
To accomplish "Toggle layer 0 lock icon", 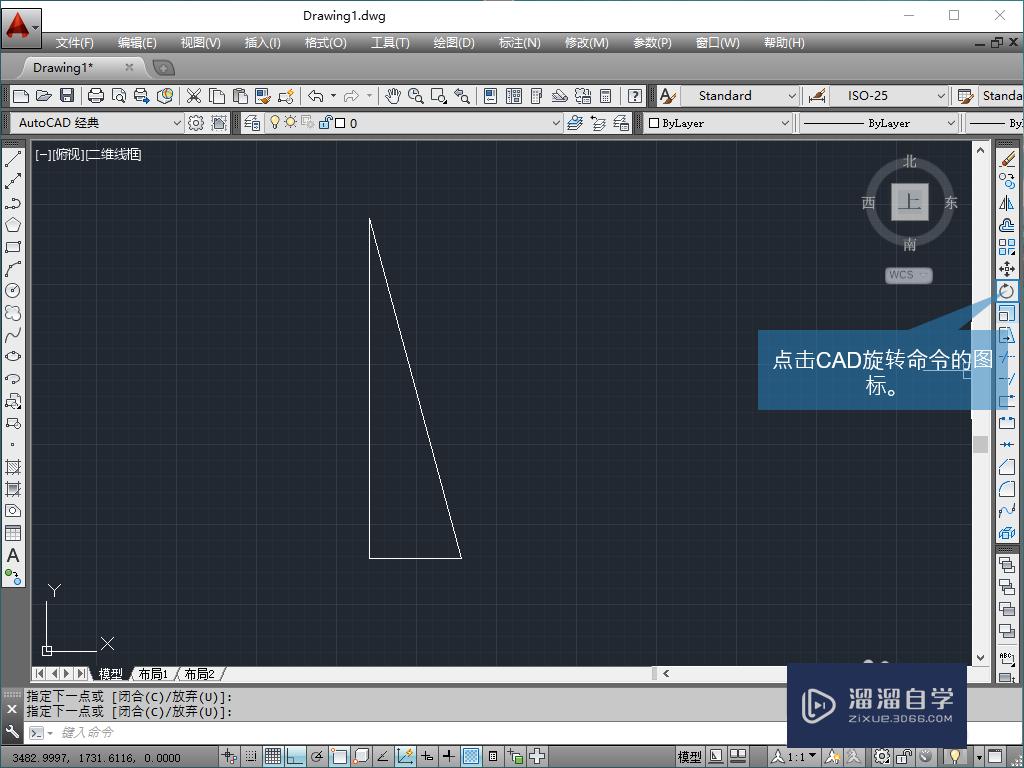I will coord(325,122).
